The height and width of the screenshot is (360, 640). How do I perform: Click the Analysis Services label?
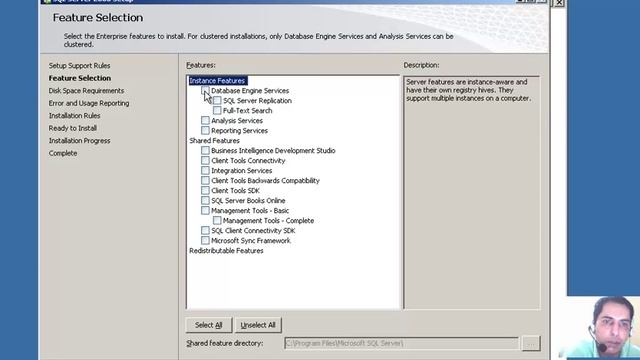click(x=237, y=121)
